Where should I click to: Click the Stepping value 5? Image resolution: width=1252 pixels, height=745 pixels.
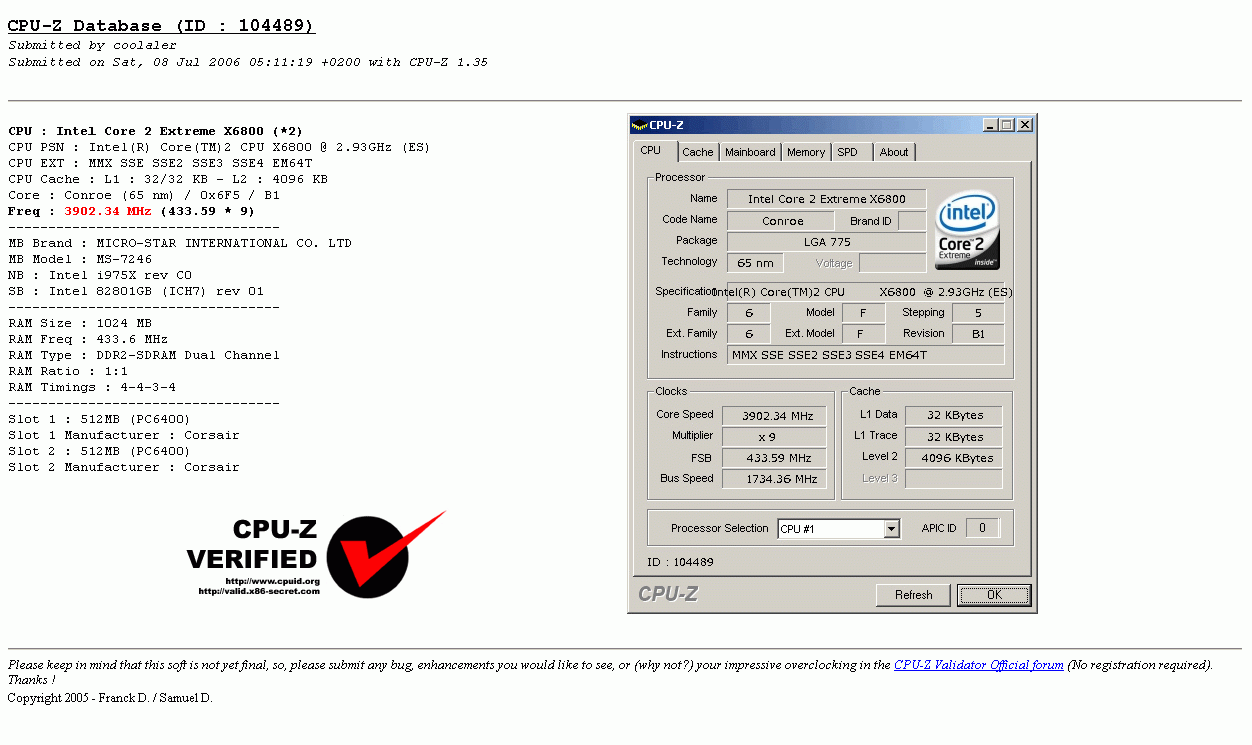click(x=977, y=313)
